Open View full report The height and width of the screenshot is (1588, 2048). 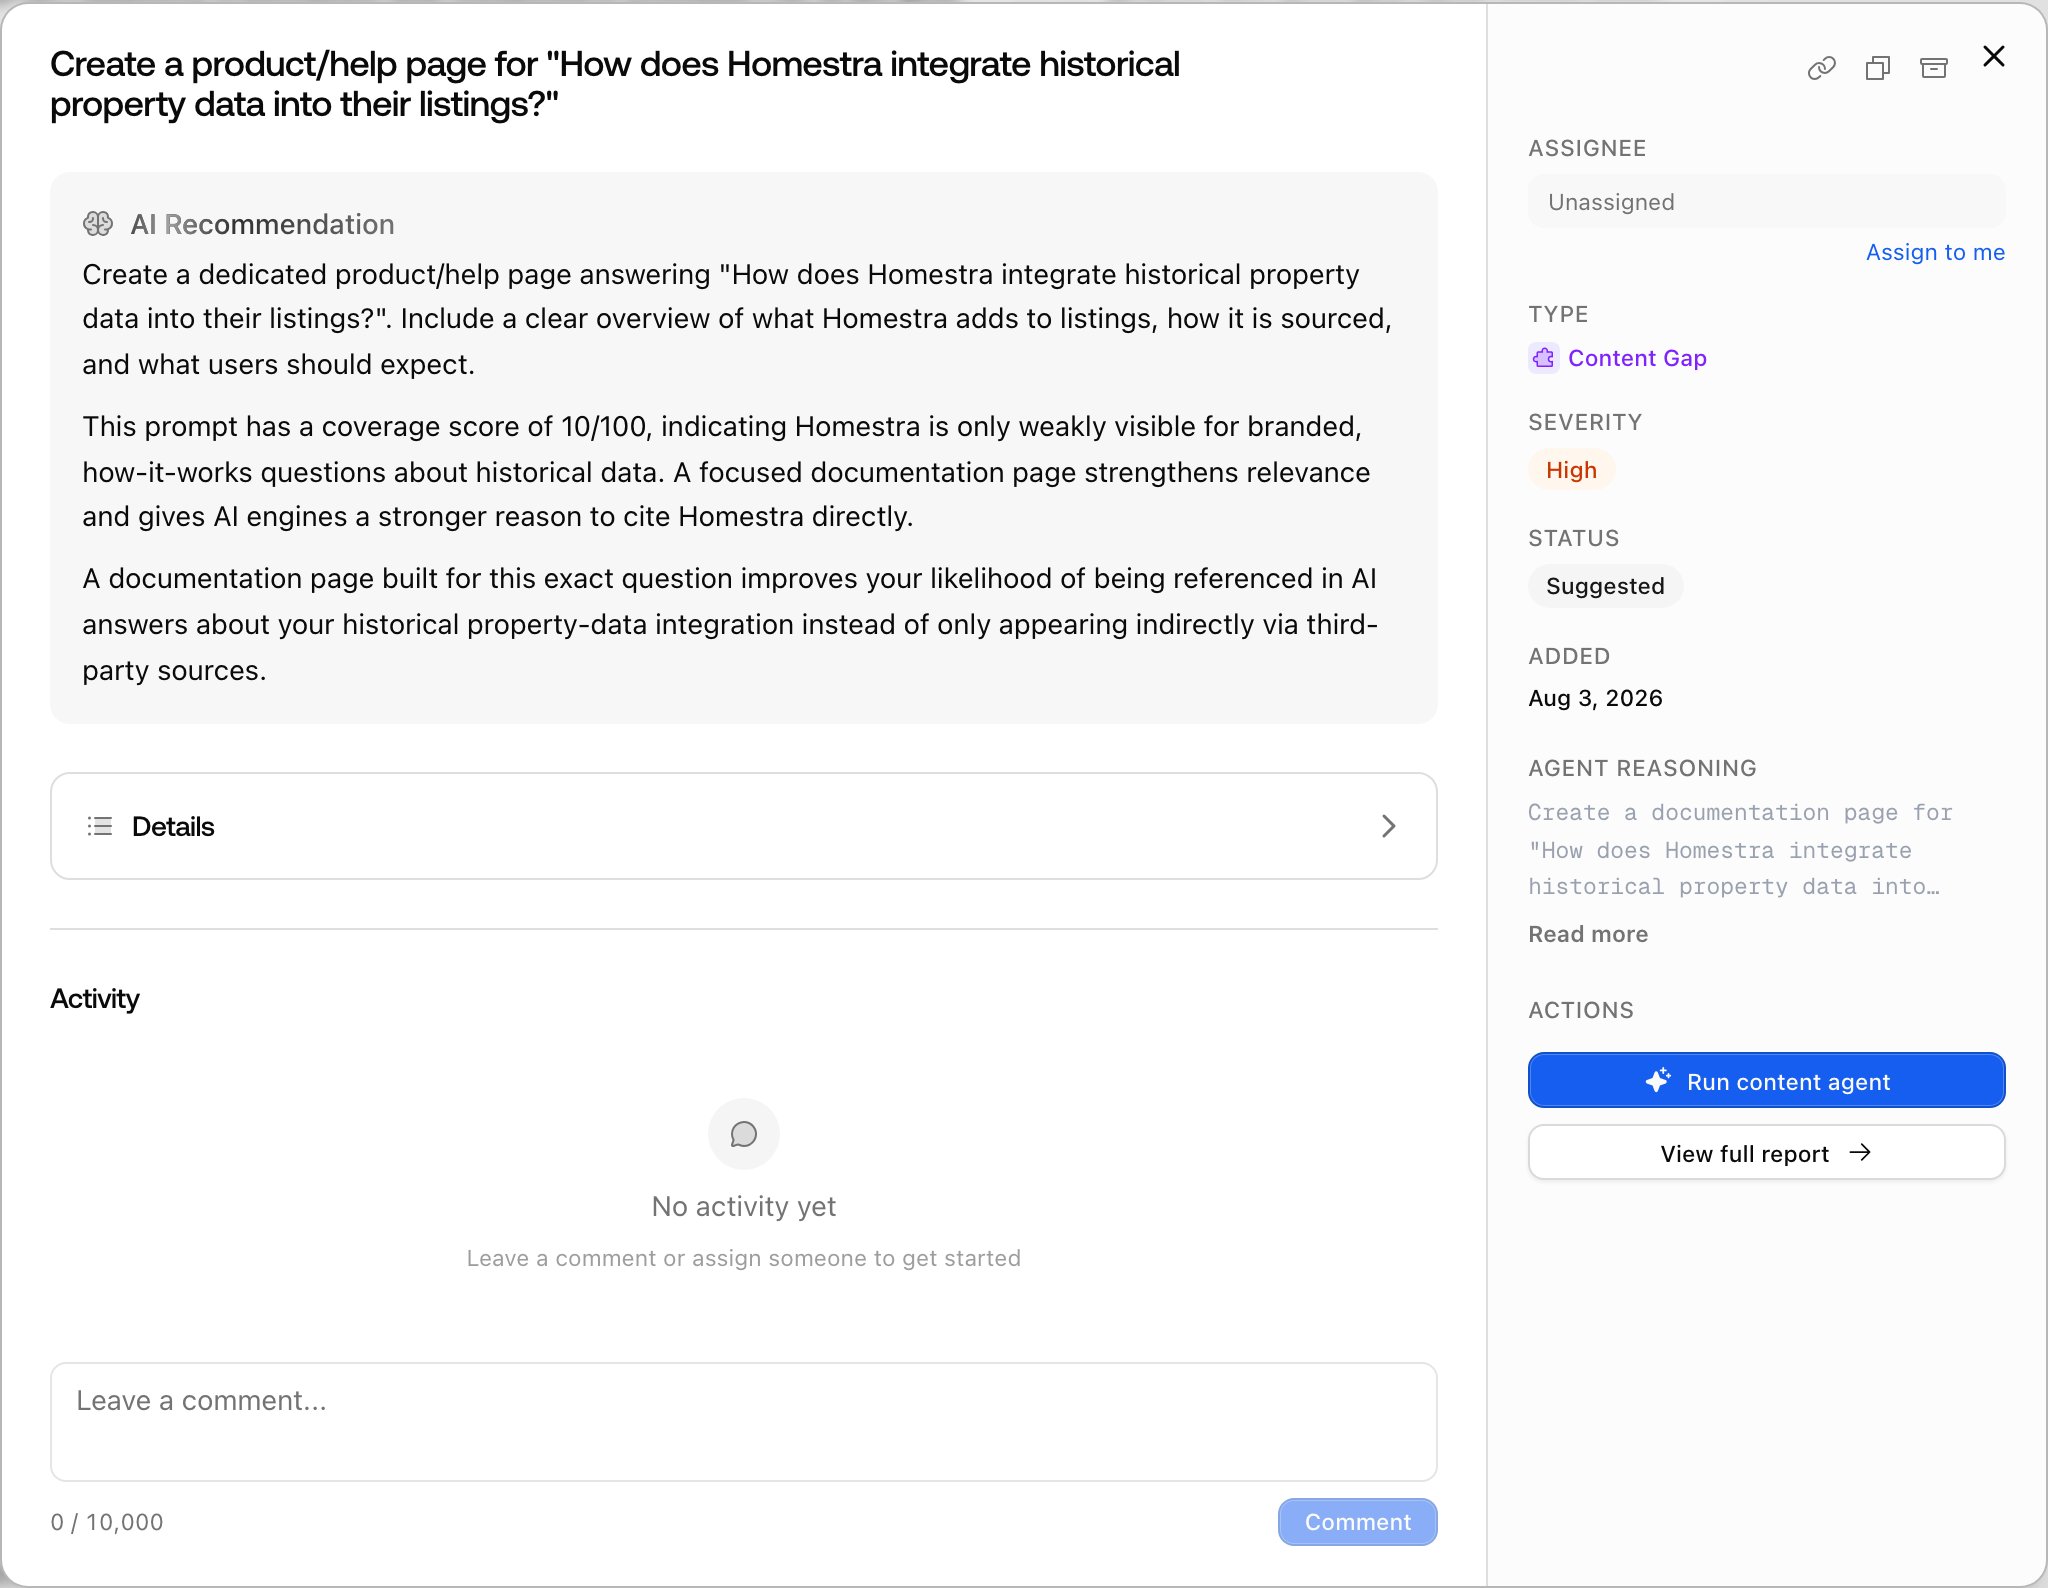1766,1153
